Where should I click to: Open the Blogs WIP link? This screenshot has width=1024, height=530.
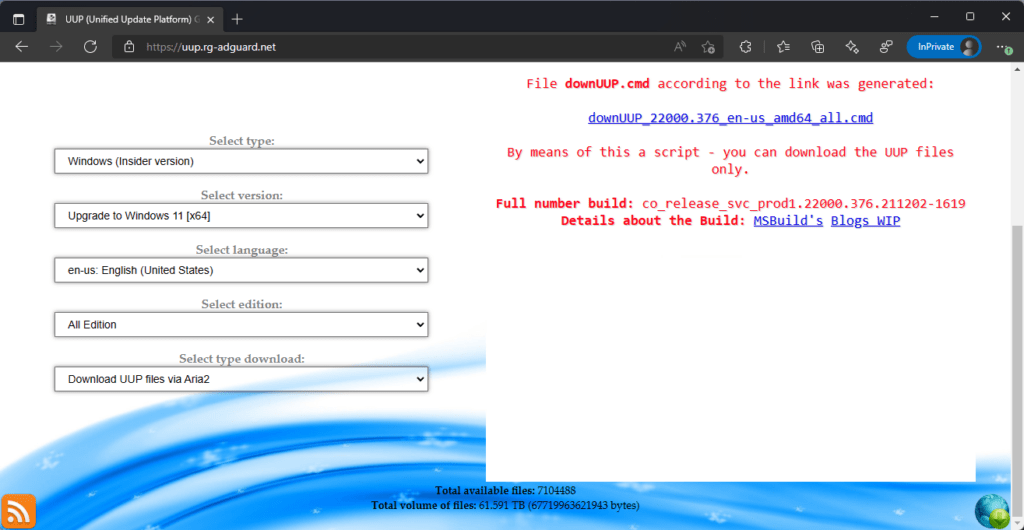(x=865, y=221)
